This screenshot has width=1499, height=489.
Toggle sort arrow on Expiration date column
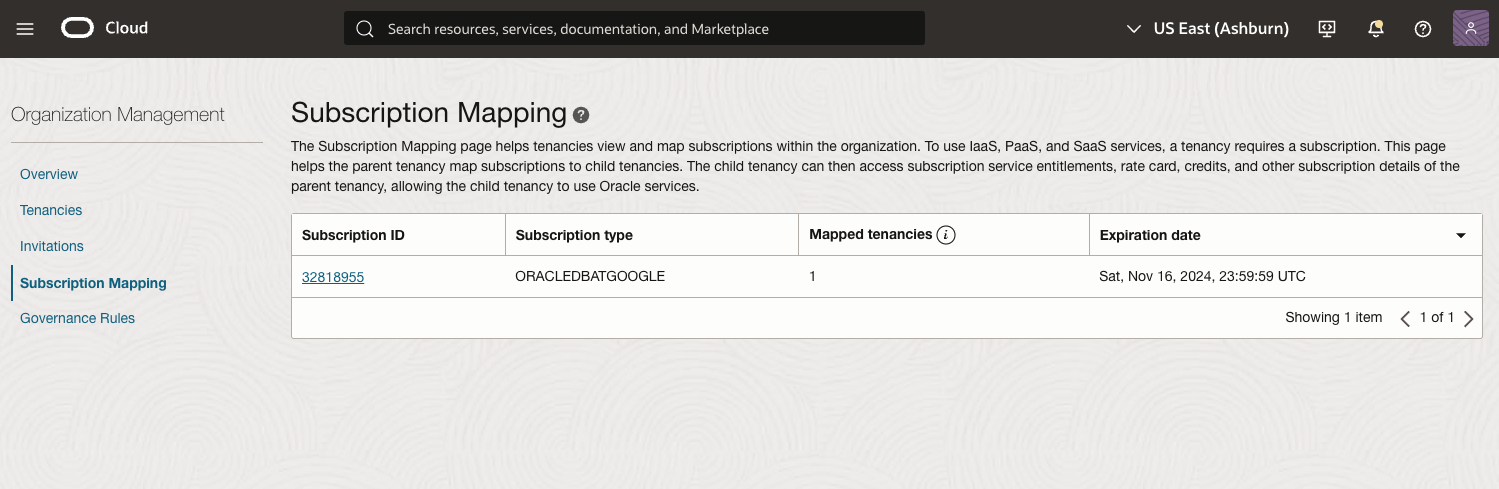1460,236
